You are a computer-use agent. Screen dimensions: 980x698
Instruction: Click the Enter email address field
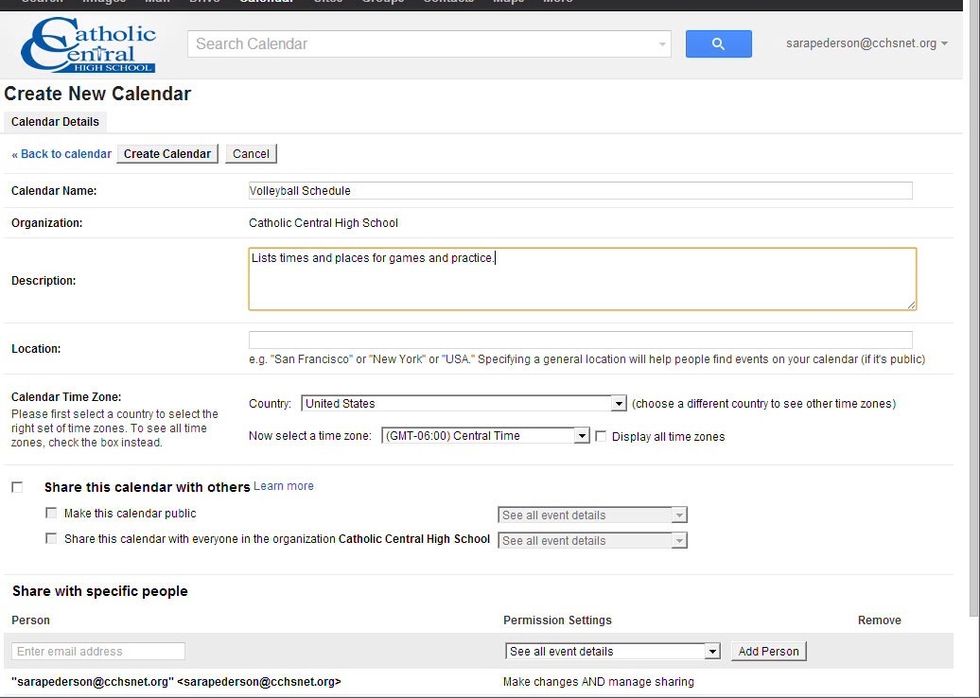pos(98,651)
